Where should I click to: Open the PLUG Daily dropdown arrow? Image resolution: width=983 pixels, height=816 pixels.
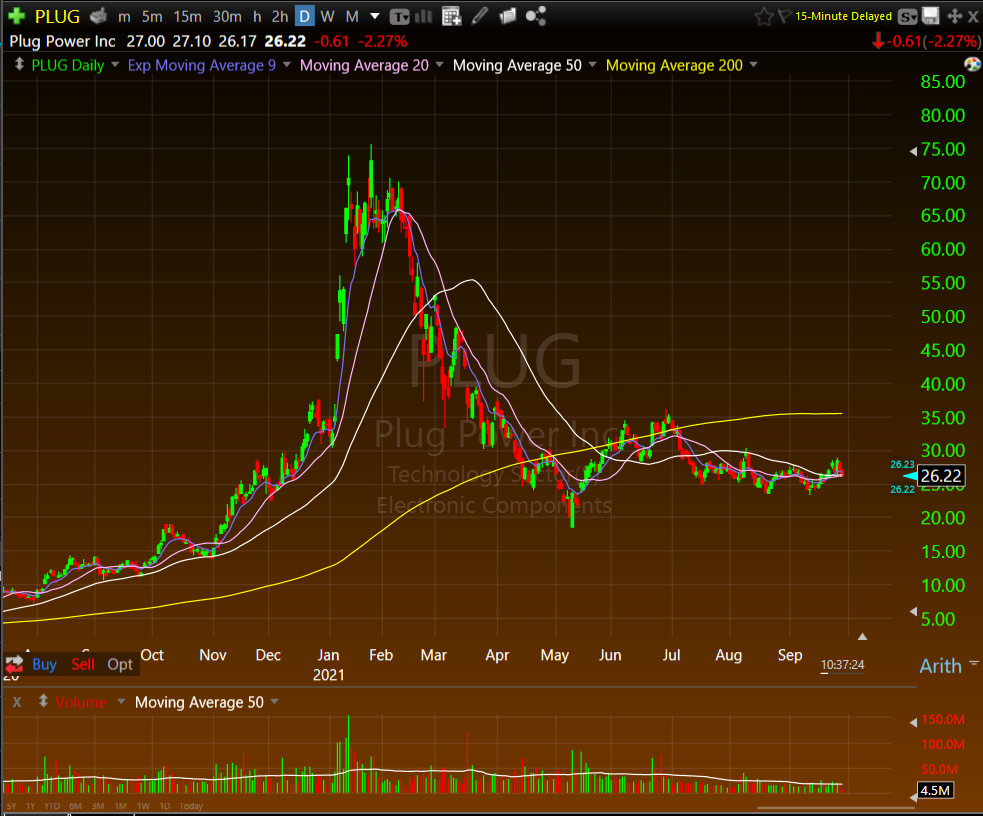[x=115, y=65]
